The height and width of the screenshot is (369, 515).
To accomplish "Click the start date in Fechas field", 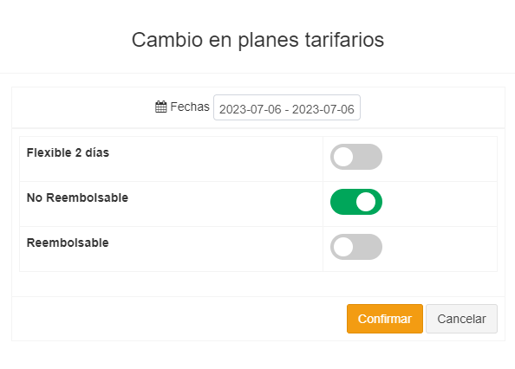I will [x=250, y=109].
